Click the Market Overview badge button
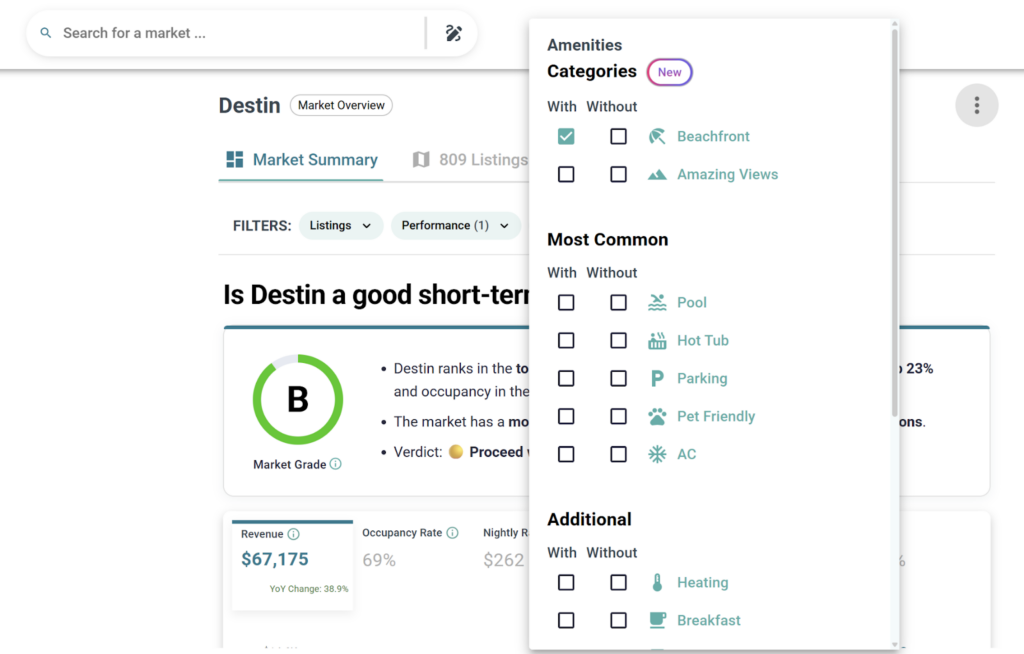 (x=341, y=105)
